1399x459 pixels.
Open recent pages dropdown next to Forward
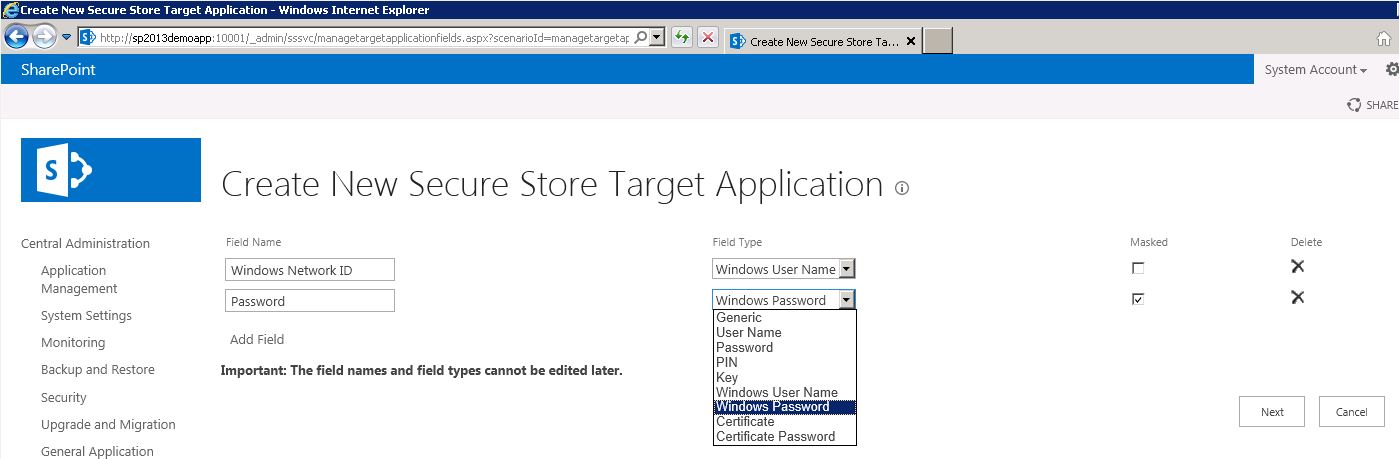coord(67,37)
